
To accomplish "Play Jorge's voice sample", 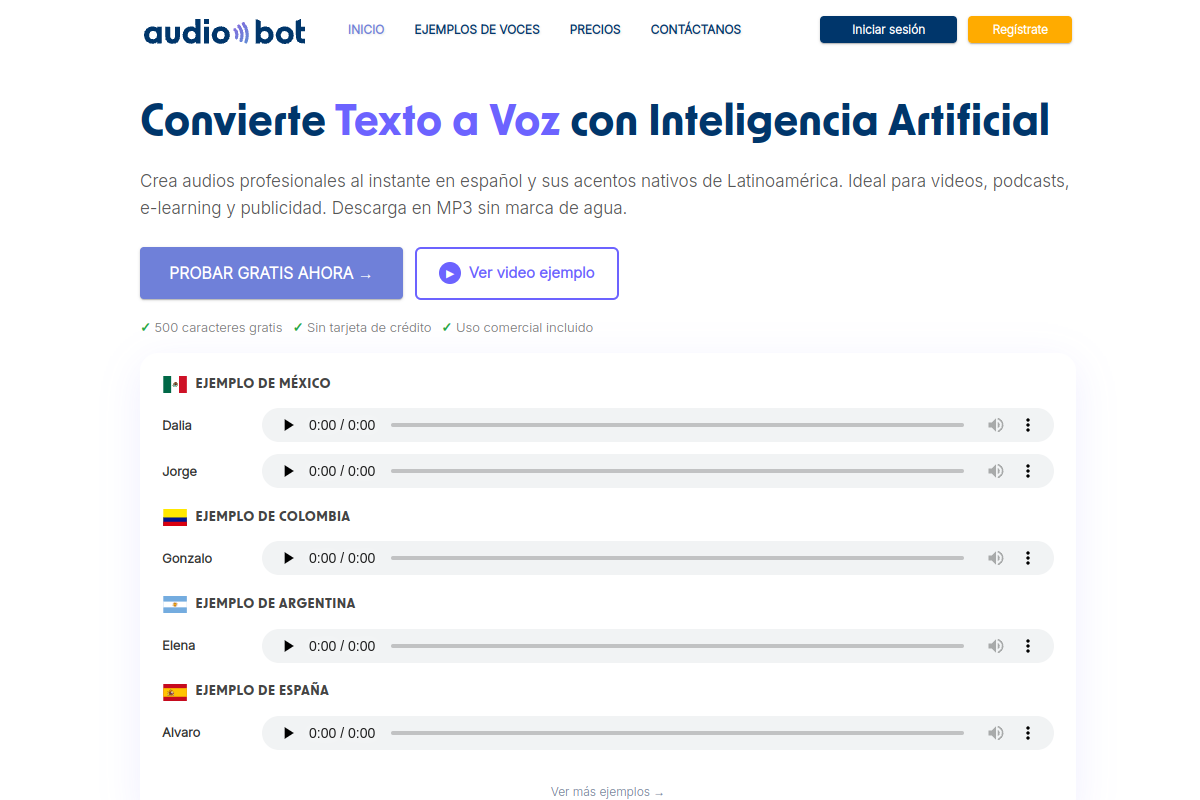I will click(x=289, y=471).
